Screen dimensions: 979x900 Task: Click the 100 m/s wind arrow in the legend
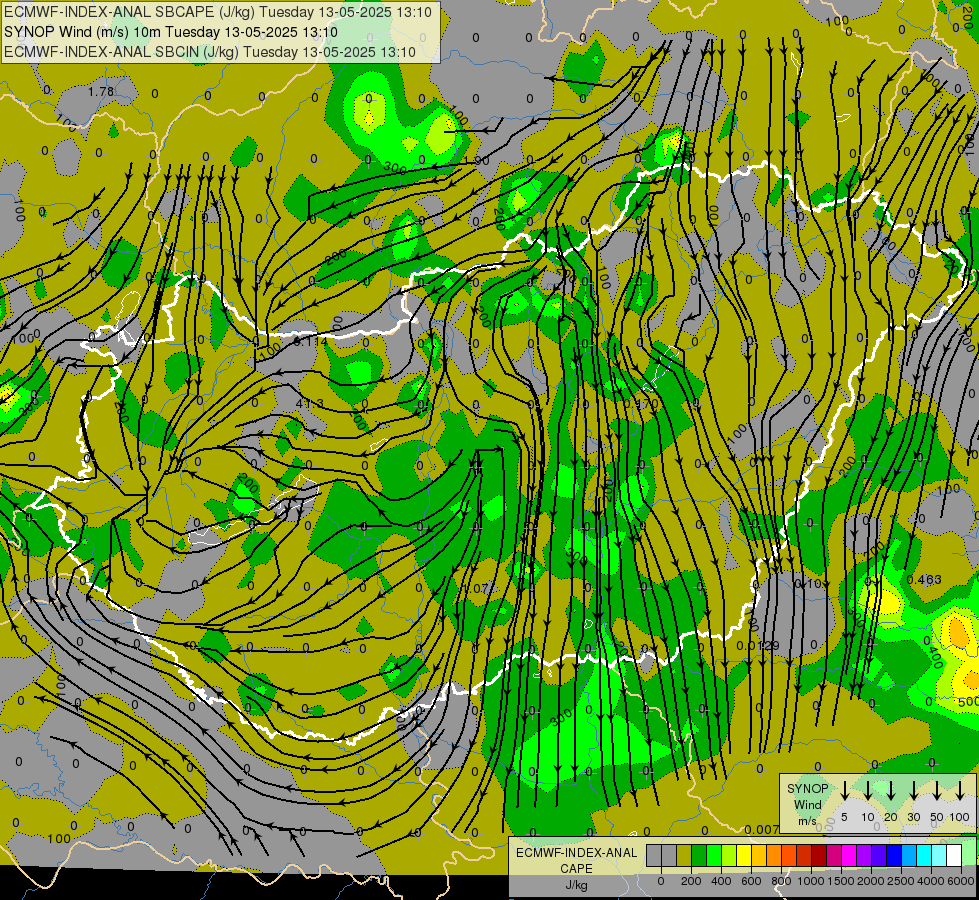click(x=960, y=791)
